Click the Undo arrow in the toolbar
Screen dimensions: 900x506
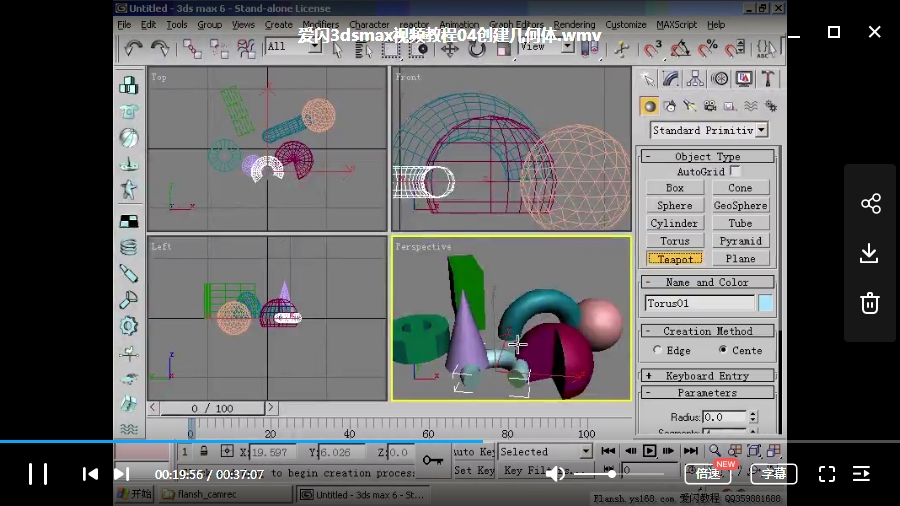point(133,49)
